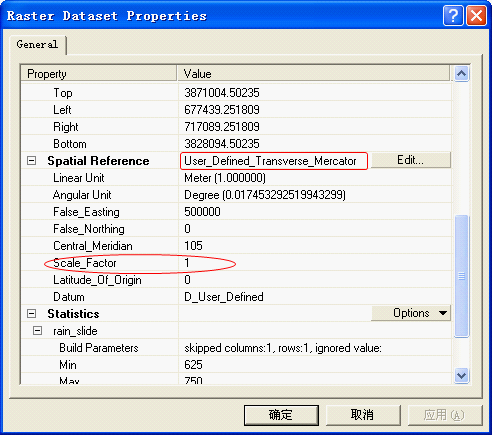Close the Raster Dataset Properties dialog
This screenshot has height=435, width=492.
pyautogui.click(x=476, y=15)
